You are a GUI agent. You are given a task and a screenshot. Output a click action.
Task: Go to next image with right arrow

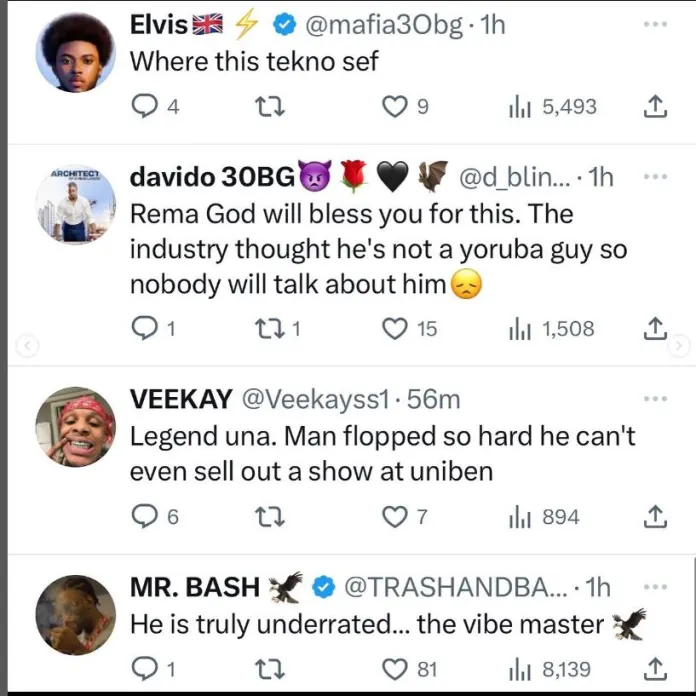(679, 346)
